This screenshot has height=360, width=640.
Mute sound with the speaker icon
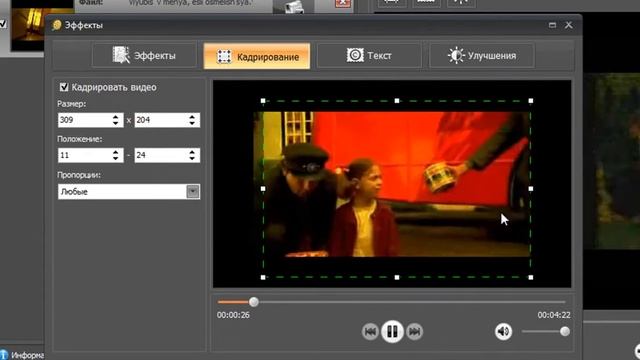[503, 331]
